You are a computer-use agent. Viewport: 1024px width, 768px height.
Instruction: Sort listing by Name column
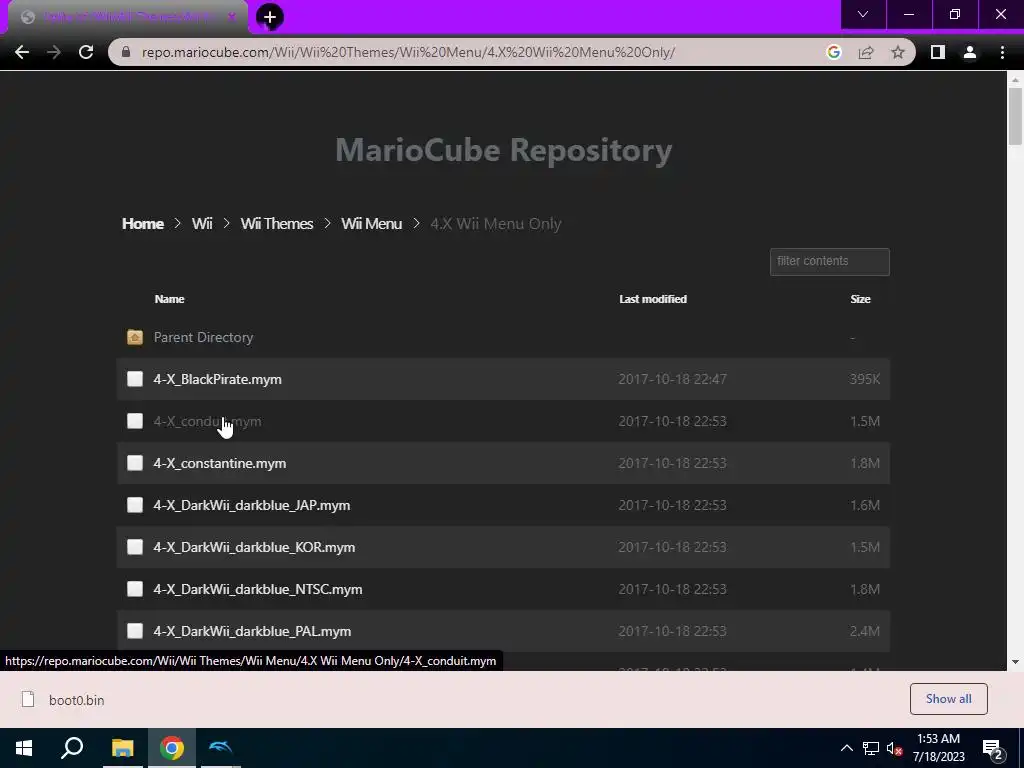tap(169, 299)
